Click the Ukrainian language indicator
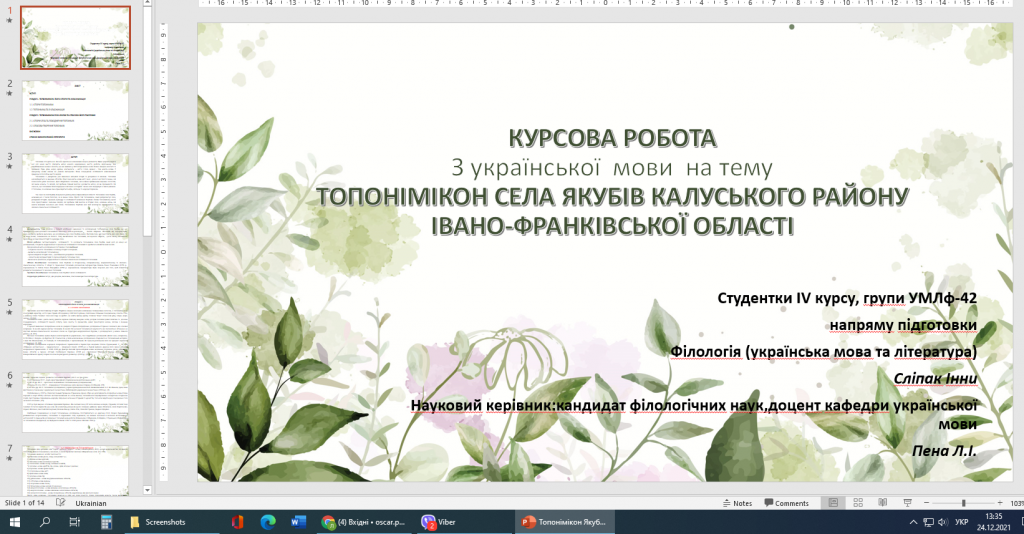 tap(91, 503)
